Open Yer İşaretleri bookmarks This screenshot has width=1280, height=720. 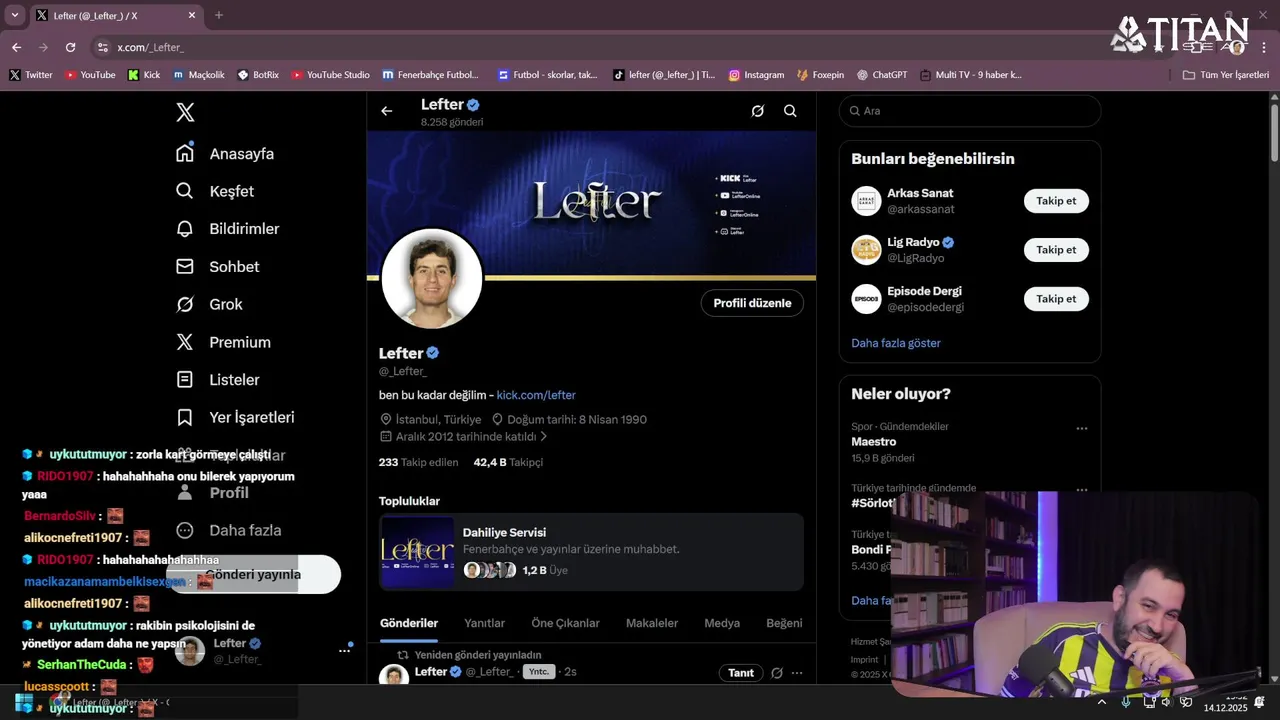tap(235, 417)
